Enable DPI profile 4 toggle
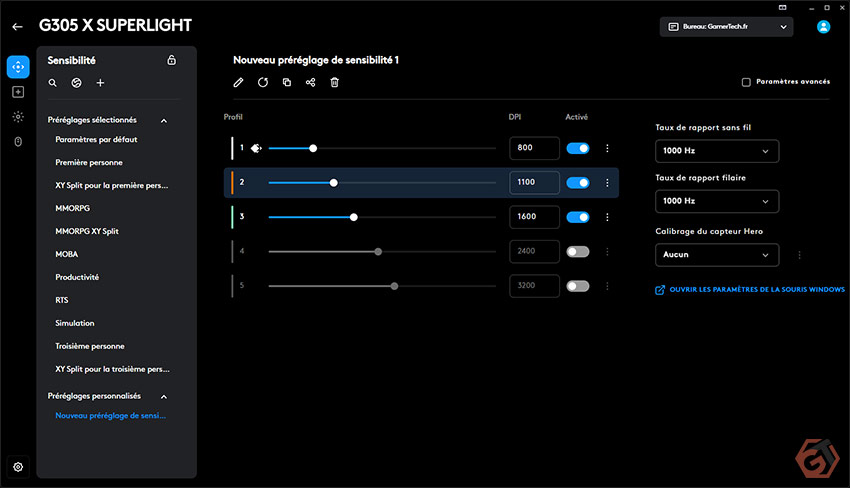The height and width of the screenshot is (488, 850). click(x=578, y=252)
